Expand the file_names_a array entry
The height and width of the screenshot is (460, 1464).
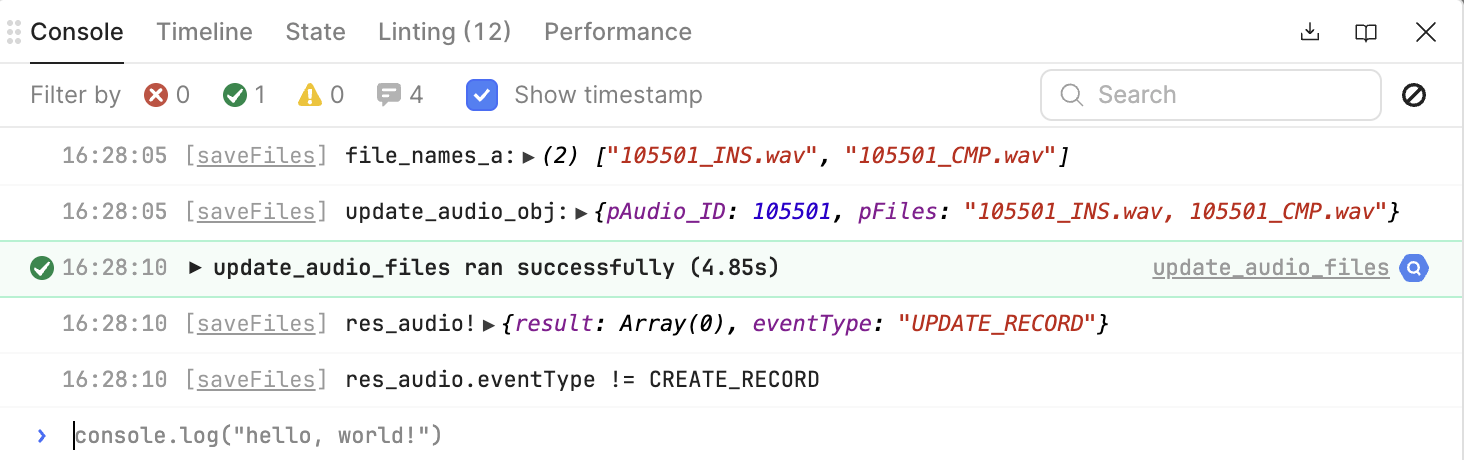click(x=529, y=156)
